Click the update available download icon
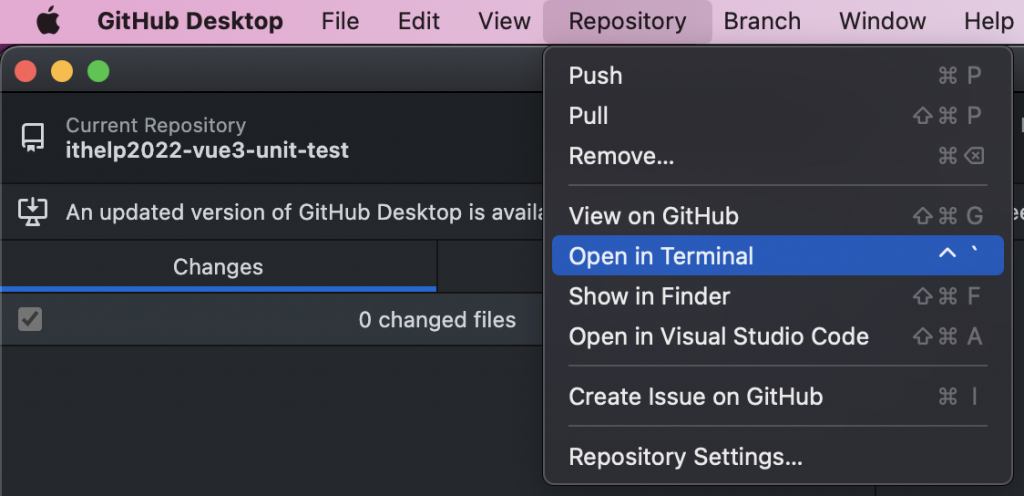 pos(33,211)
